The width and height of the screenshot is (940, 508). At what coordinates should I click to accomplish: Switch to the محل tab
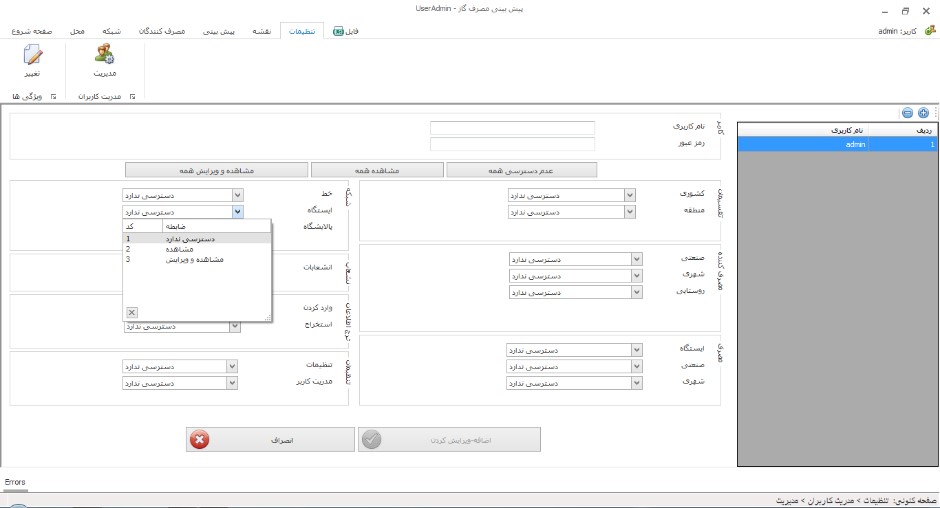(x=77, y=31)
